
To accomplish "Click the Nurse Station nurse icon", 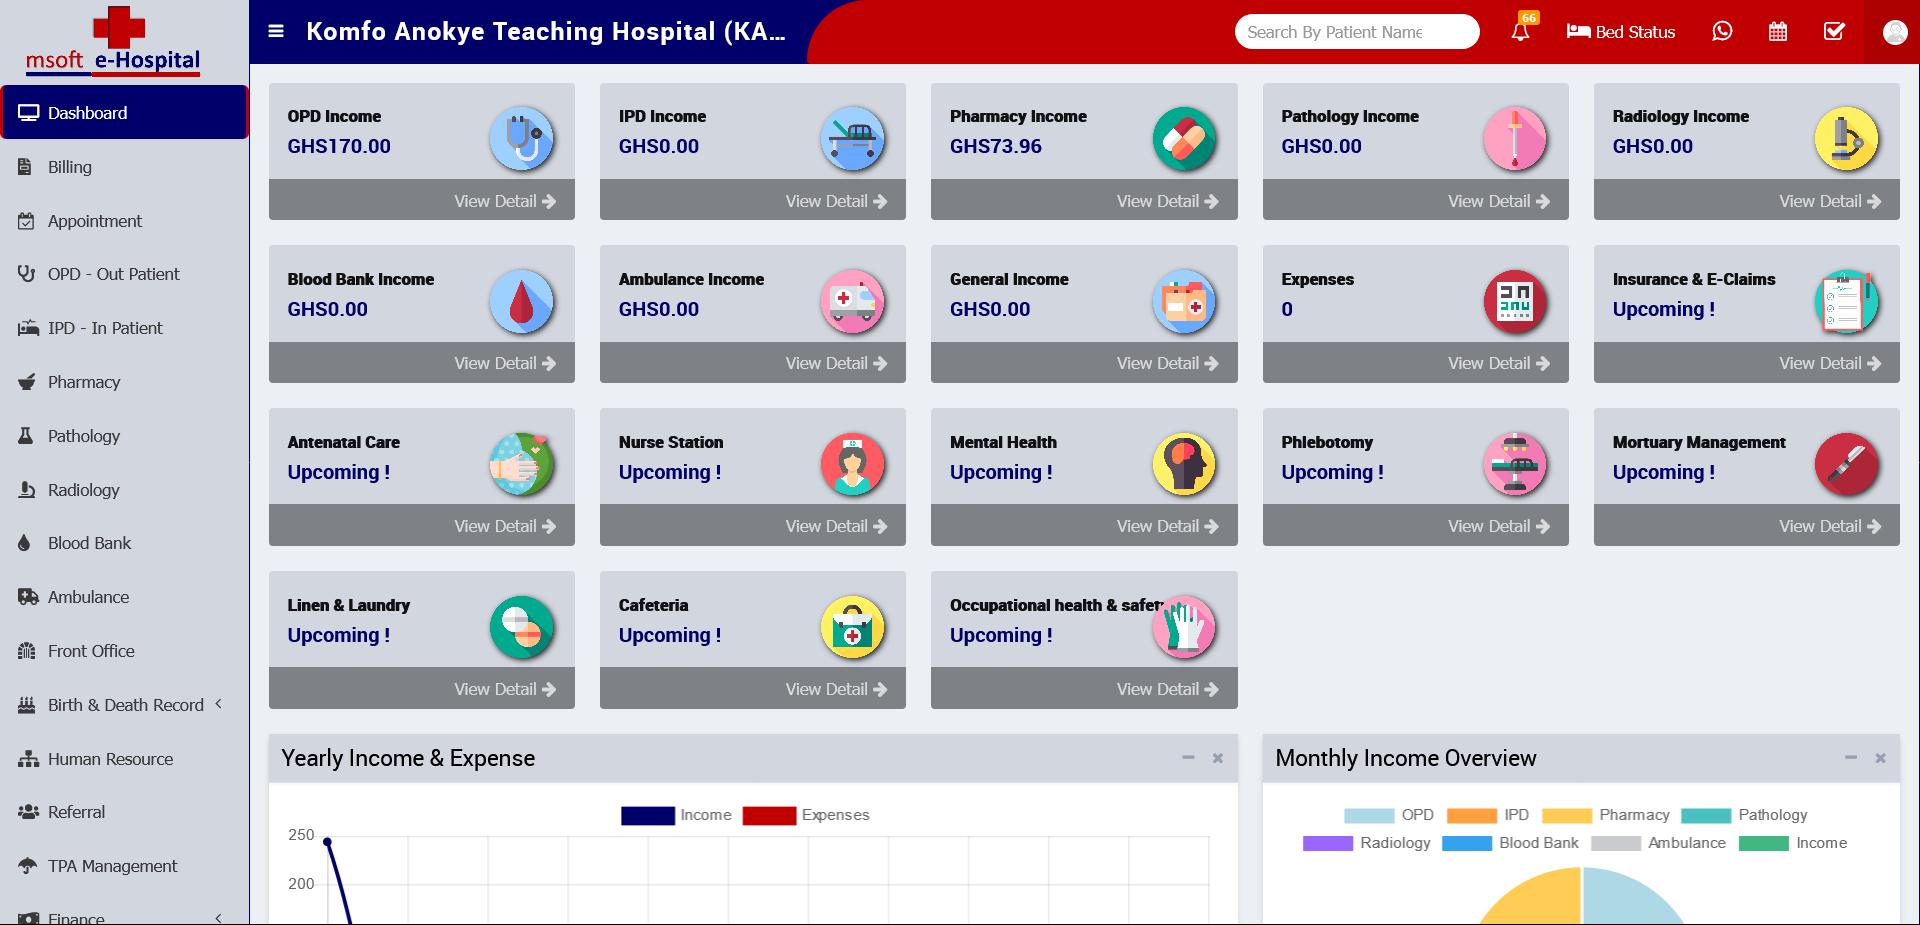I will 853,464.
